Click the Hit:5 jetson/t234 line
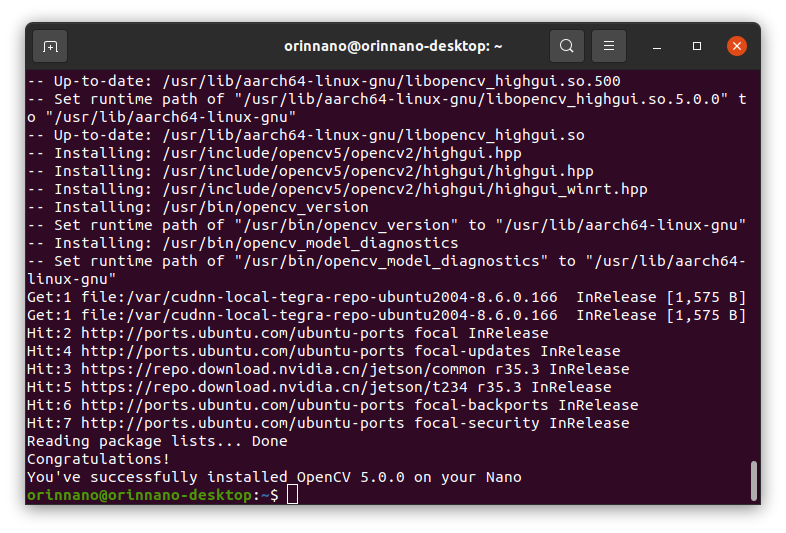786x533 pixels. [x=319, y=387]
